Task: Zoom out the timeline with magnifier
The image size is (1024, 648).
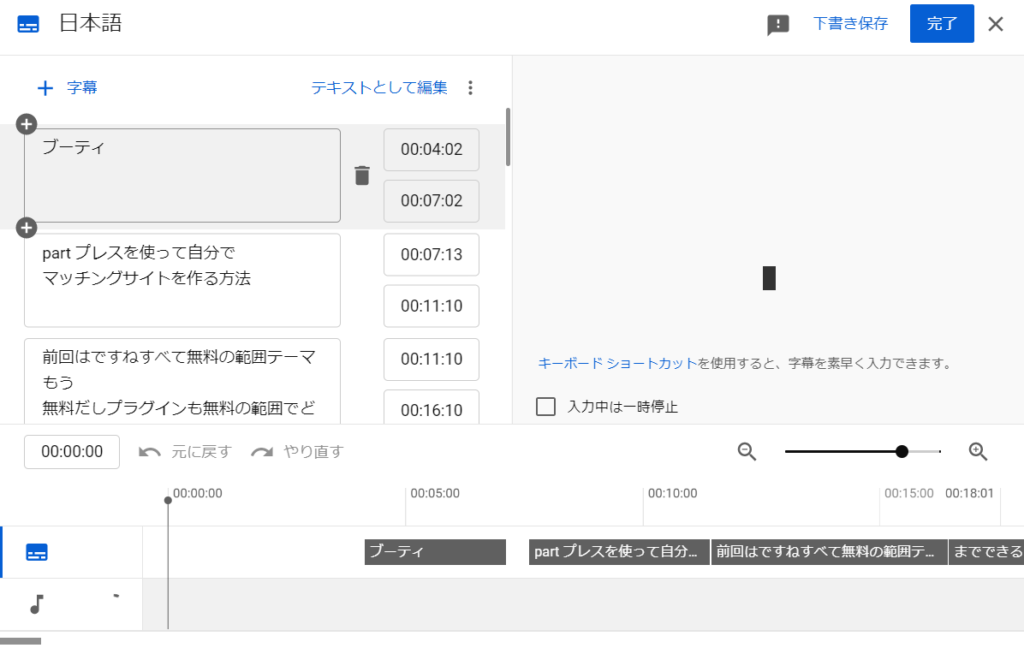Action: pos(747,452)
